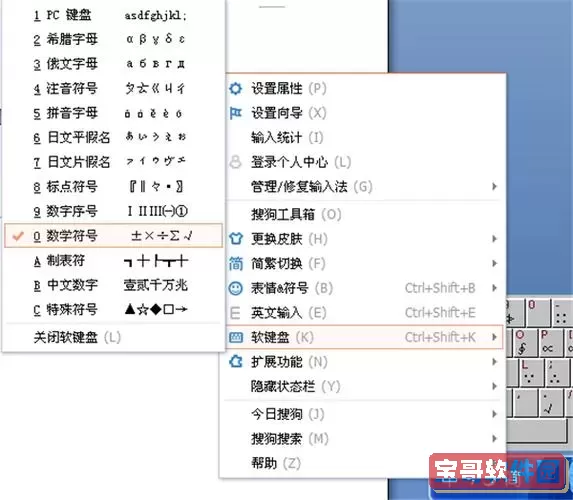Click the 简 icon beside 简繁切换
The image size is (573, 500).
pyautogui.click(x=235, y=264)
